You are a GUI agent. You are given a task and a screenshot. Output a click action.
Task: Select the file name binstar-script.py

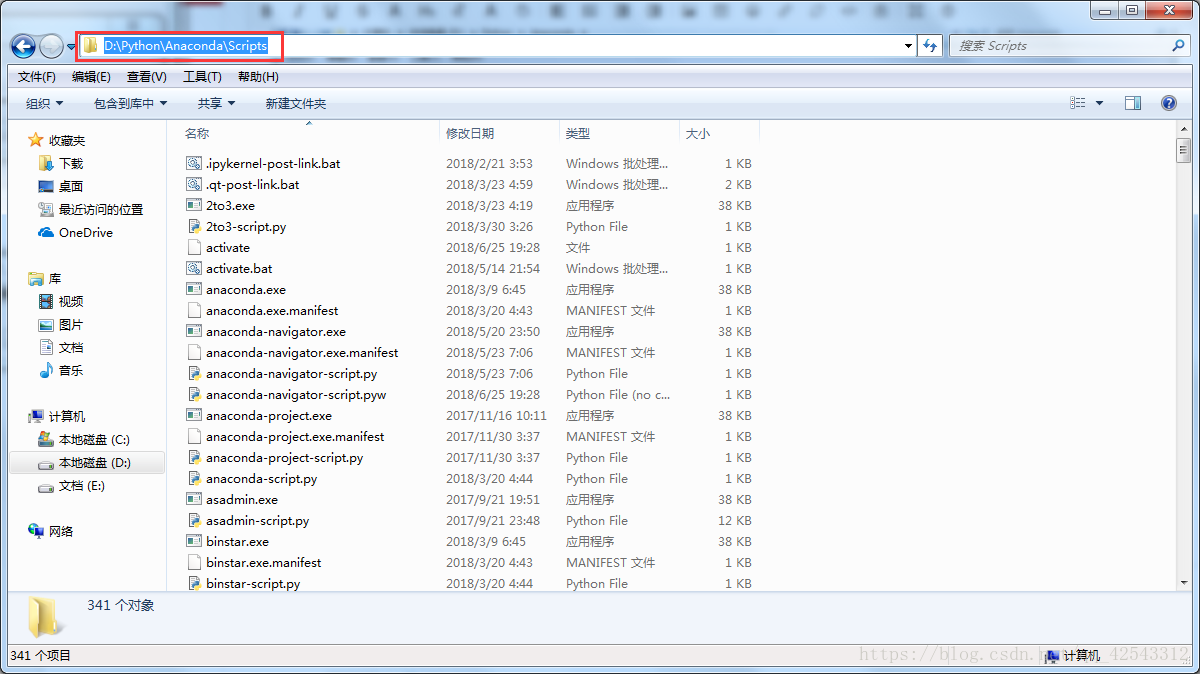click(x=253, y=583)
